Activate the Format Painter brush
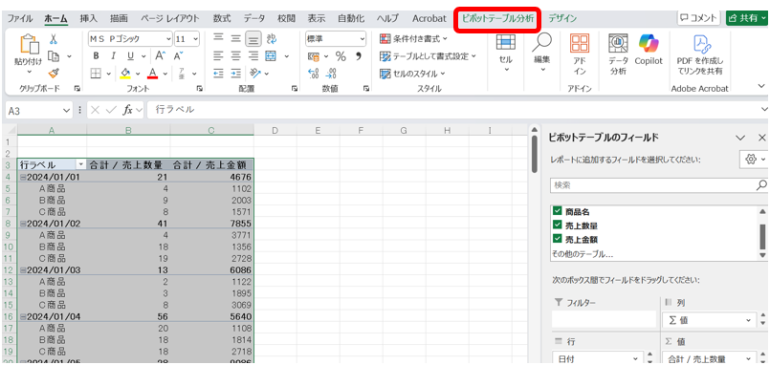The width and height of the screenshot is (770, 365). click(54, 73)
